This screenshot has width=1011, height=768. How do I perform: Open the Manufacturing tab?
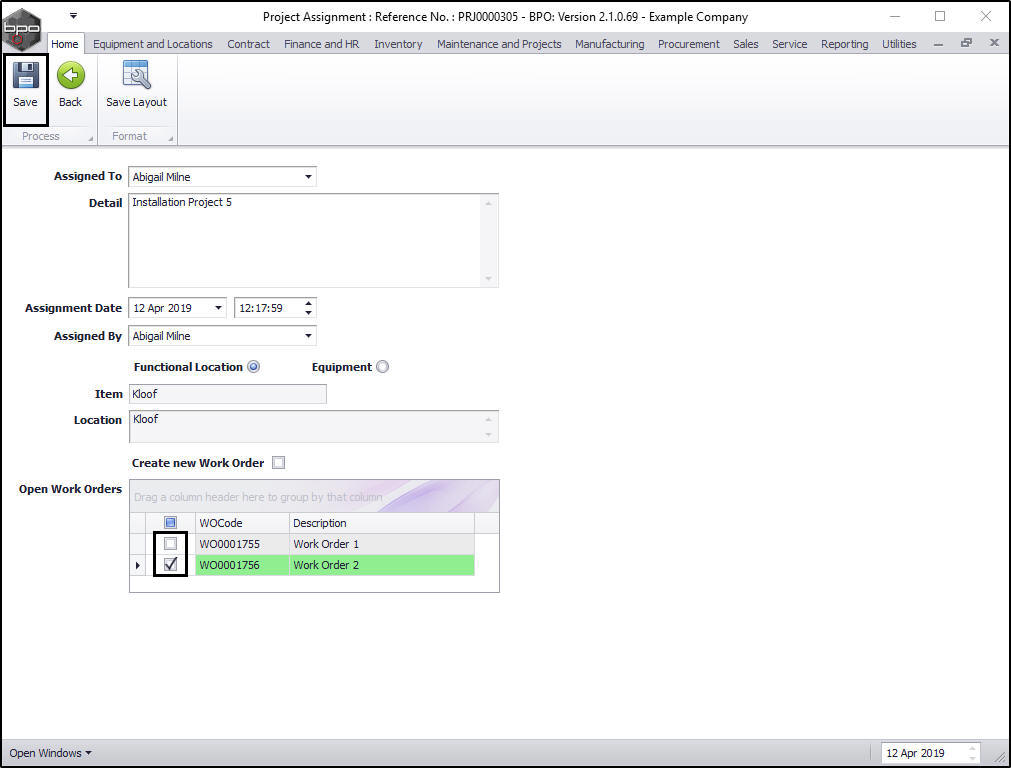(x=609, y=44)
